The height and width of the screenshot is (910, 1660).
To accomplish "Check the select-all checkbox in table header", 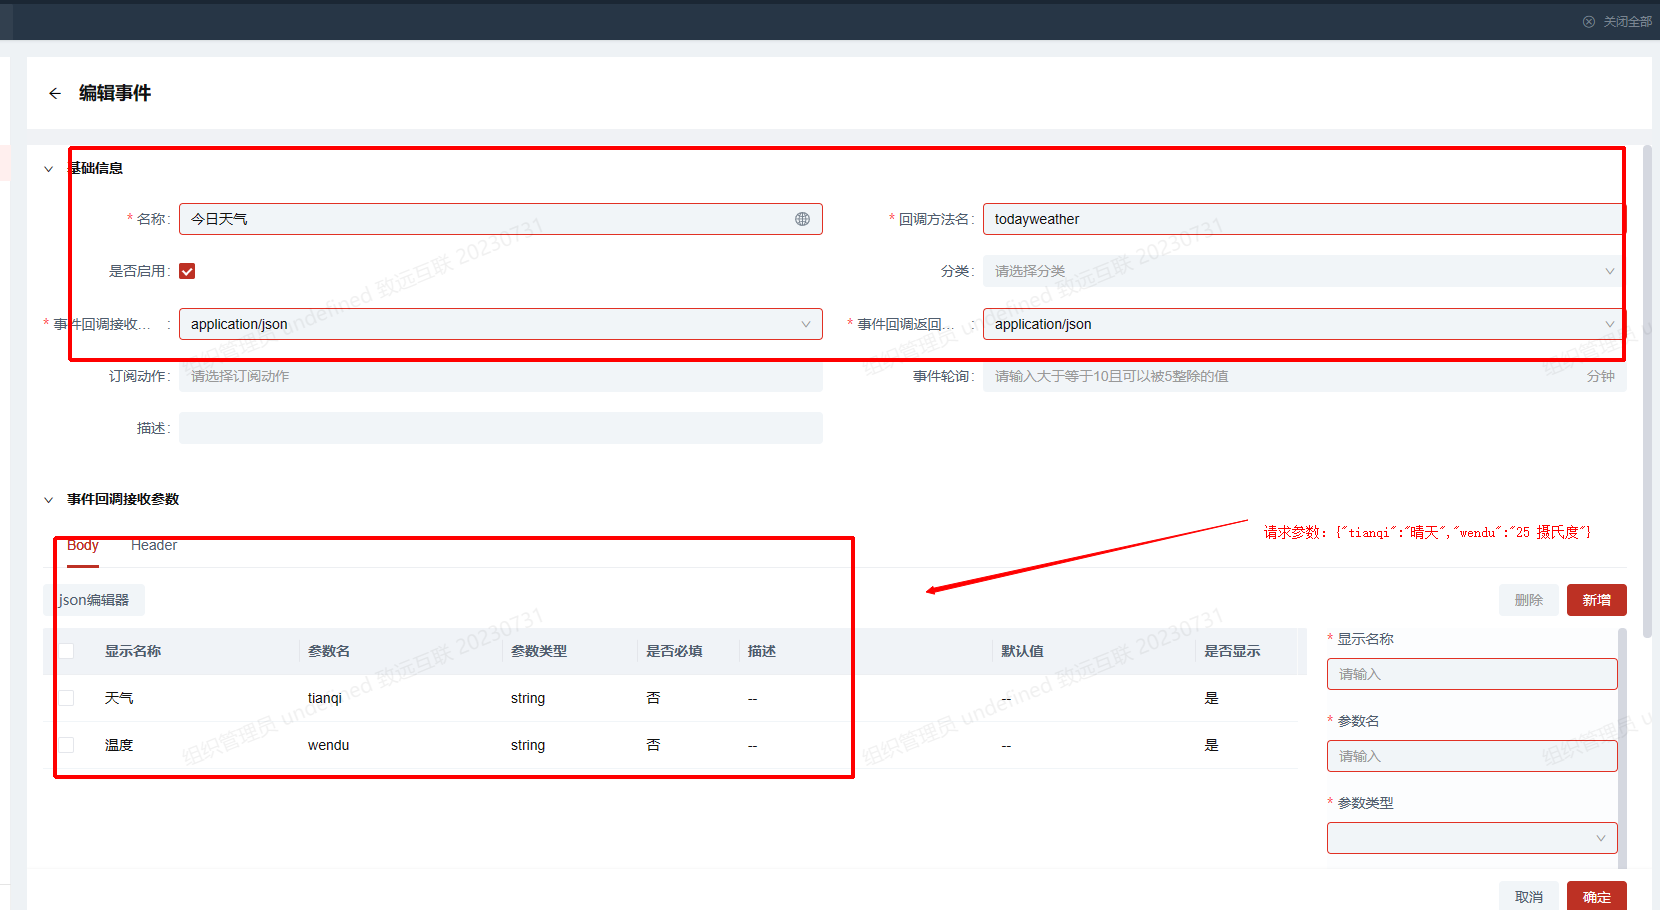I will (x=66, y=651).
